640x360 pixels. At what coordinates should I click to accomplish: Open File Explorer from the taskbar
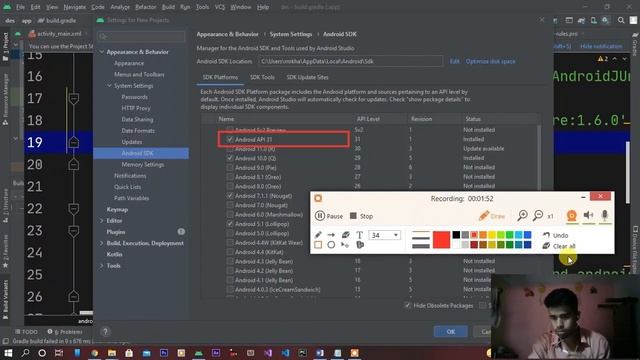click(111, 353)
